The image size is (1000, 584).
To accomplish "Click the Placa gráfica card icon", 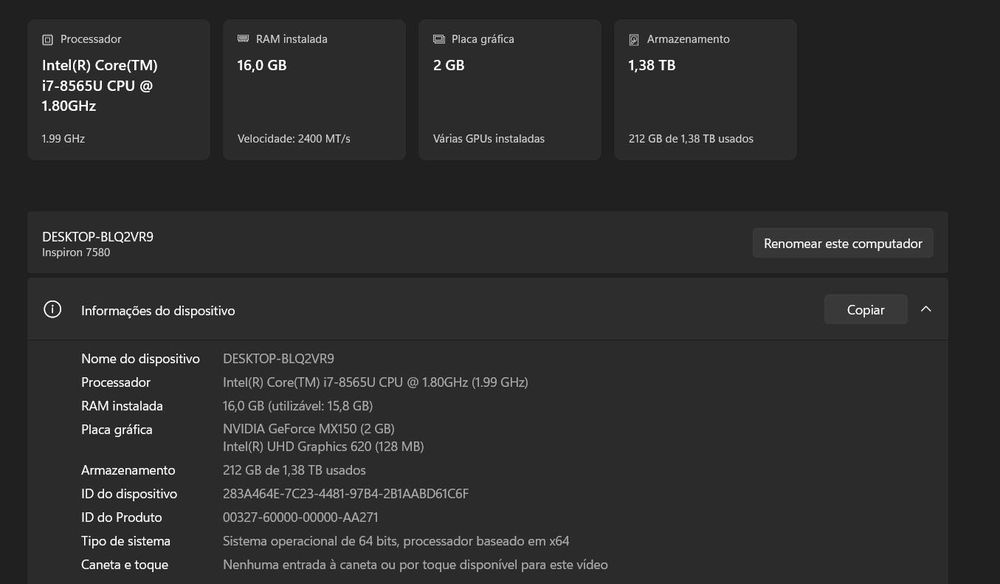I will point(439,40).
